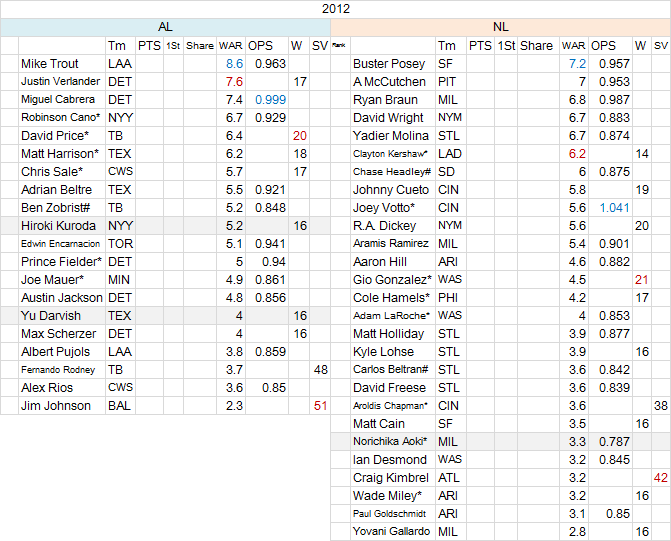Click the Max Scherzer name cell
The image size is (671, 541).
coord(62,333)
